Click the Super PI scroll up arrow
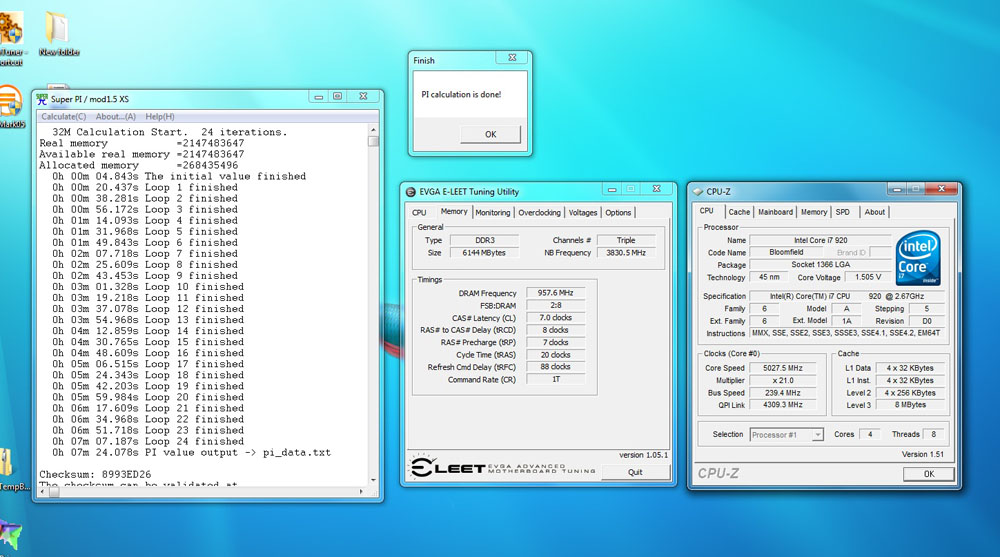Viewport: 1000px width, 557px height. tap(373, 130)
